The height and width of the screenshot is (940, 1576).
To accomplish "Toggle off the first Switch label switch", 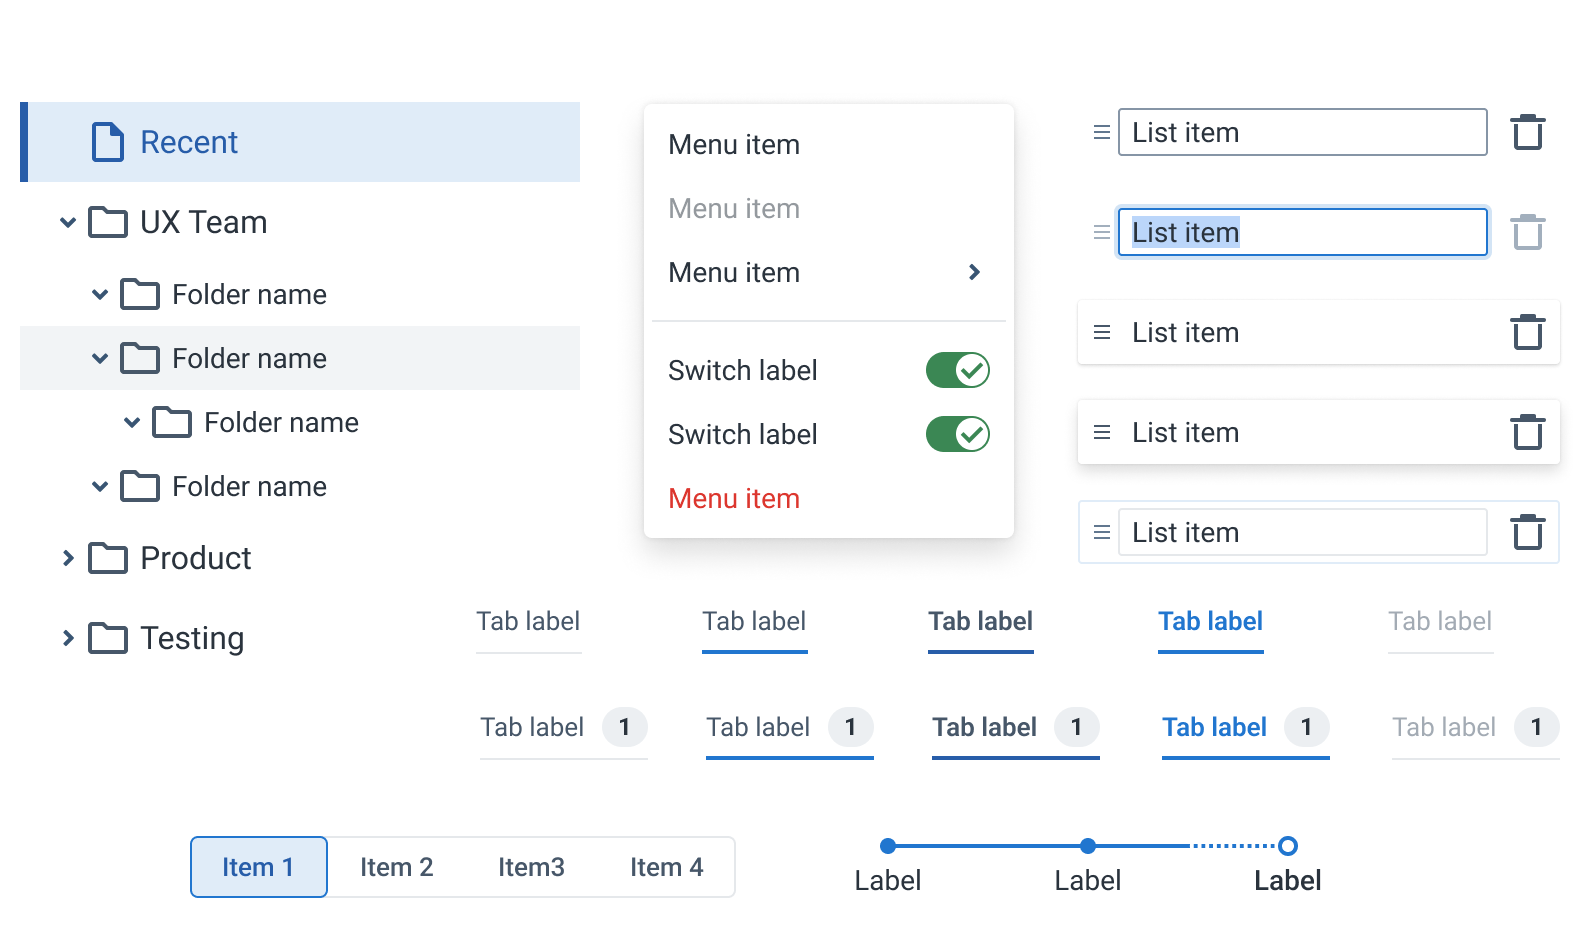I will pyautogui.click(x=957, y=370).
